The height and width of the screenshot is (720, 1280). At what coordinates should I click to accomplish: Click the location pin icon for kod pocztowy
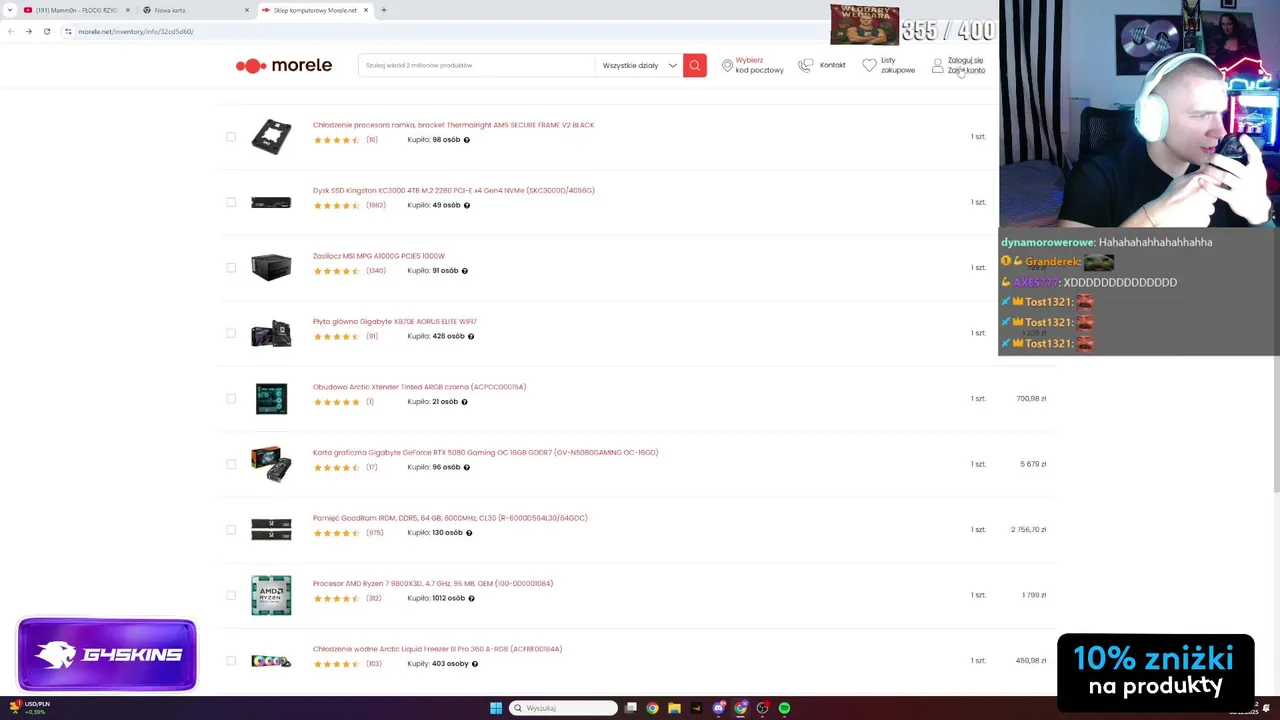click(727, 66)
